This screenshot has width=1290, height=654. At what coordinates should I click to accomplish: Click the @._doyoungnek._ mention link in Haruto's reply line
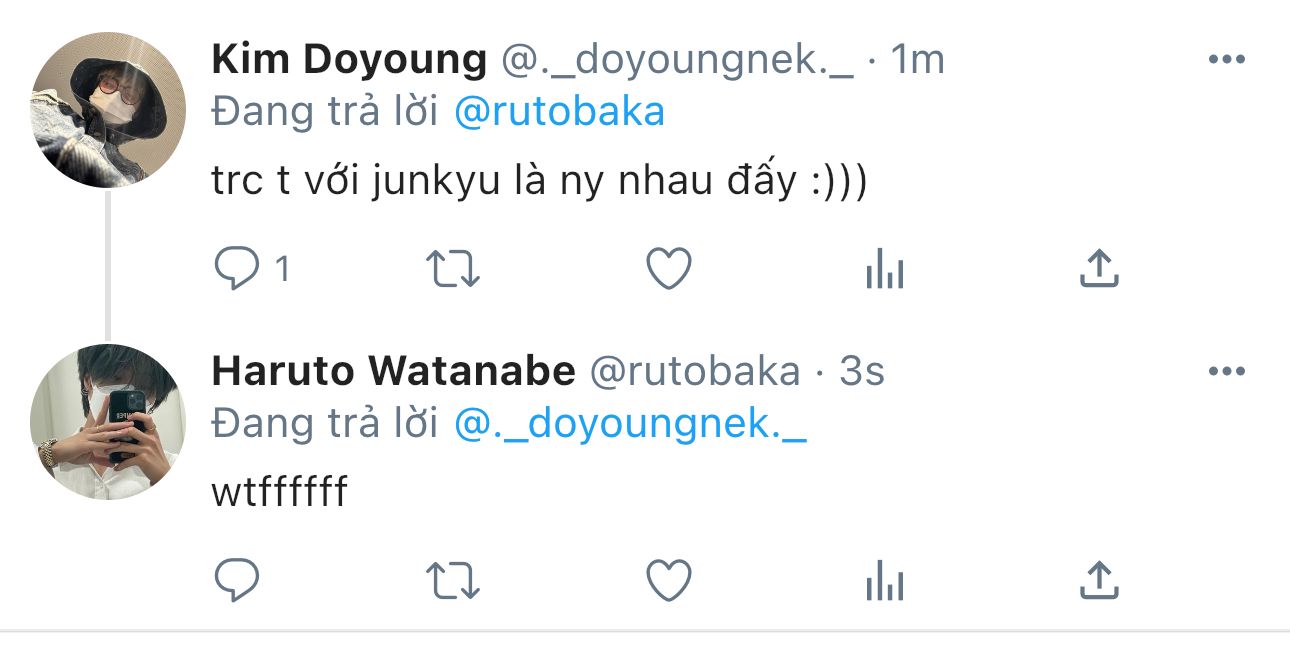(x=630, y=424)
